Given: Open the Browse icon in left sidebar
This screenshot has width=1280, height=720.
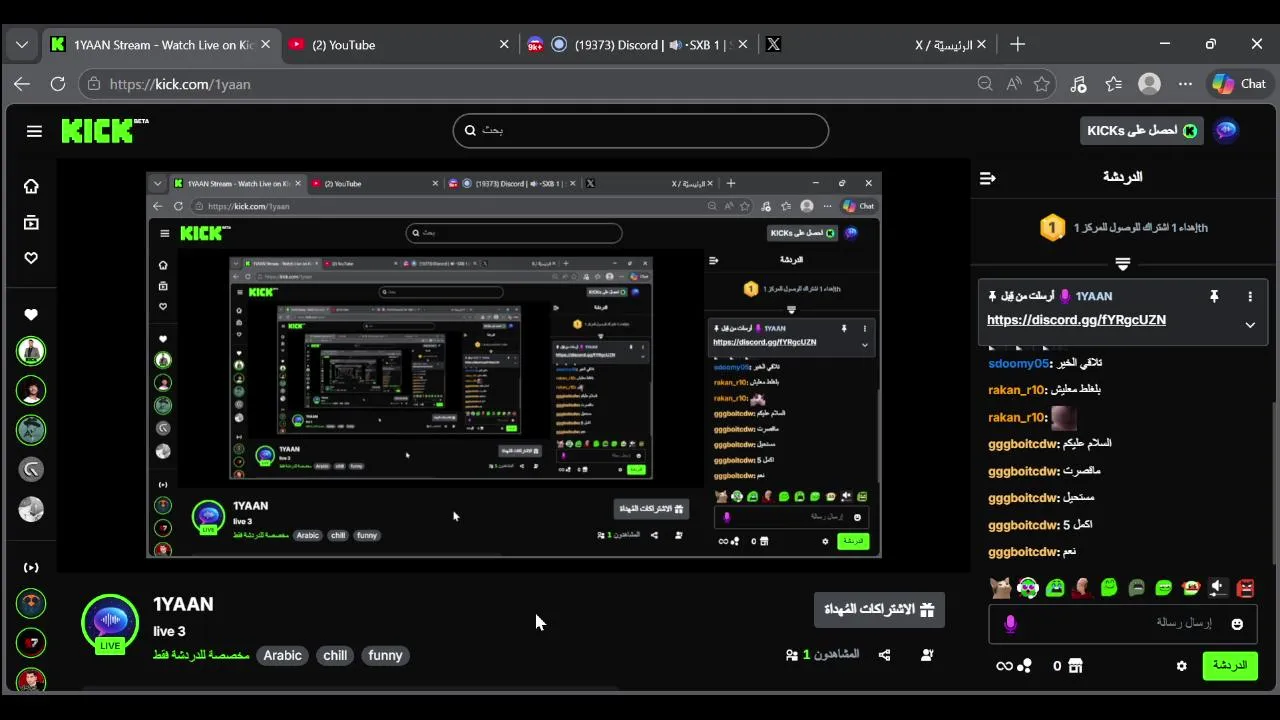Looking at the screenshot, I should [31, 222].
